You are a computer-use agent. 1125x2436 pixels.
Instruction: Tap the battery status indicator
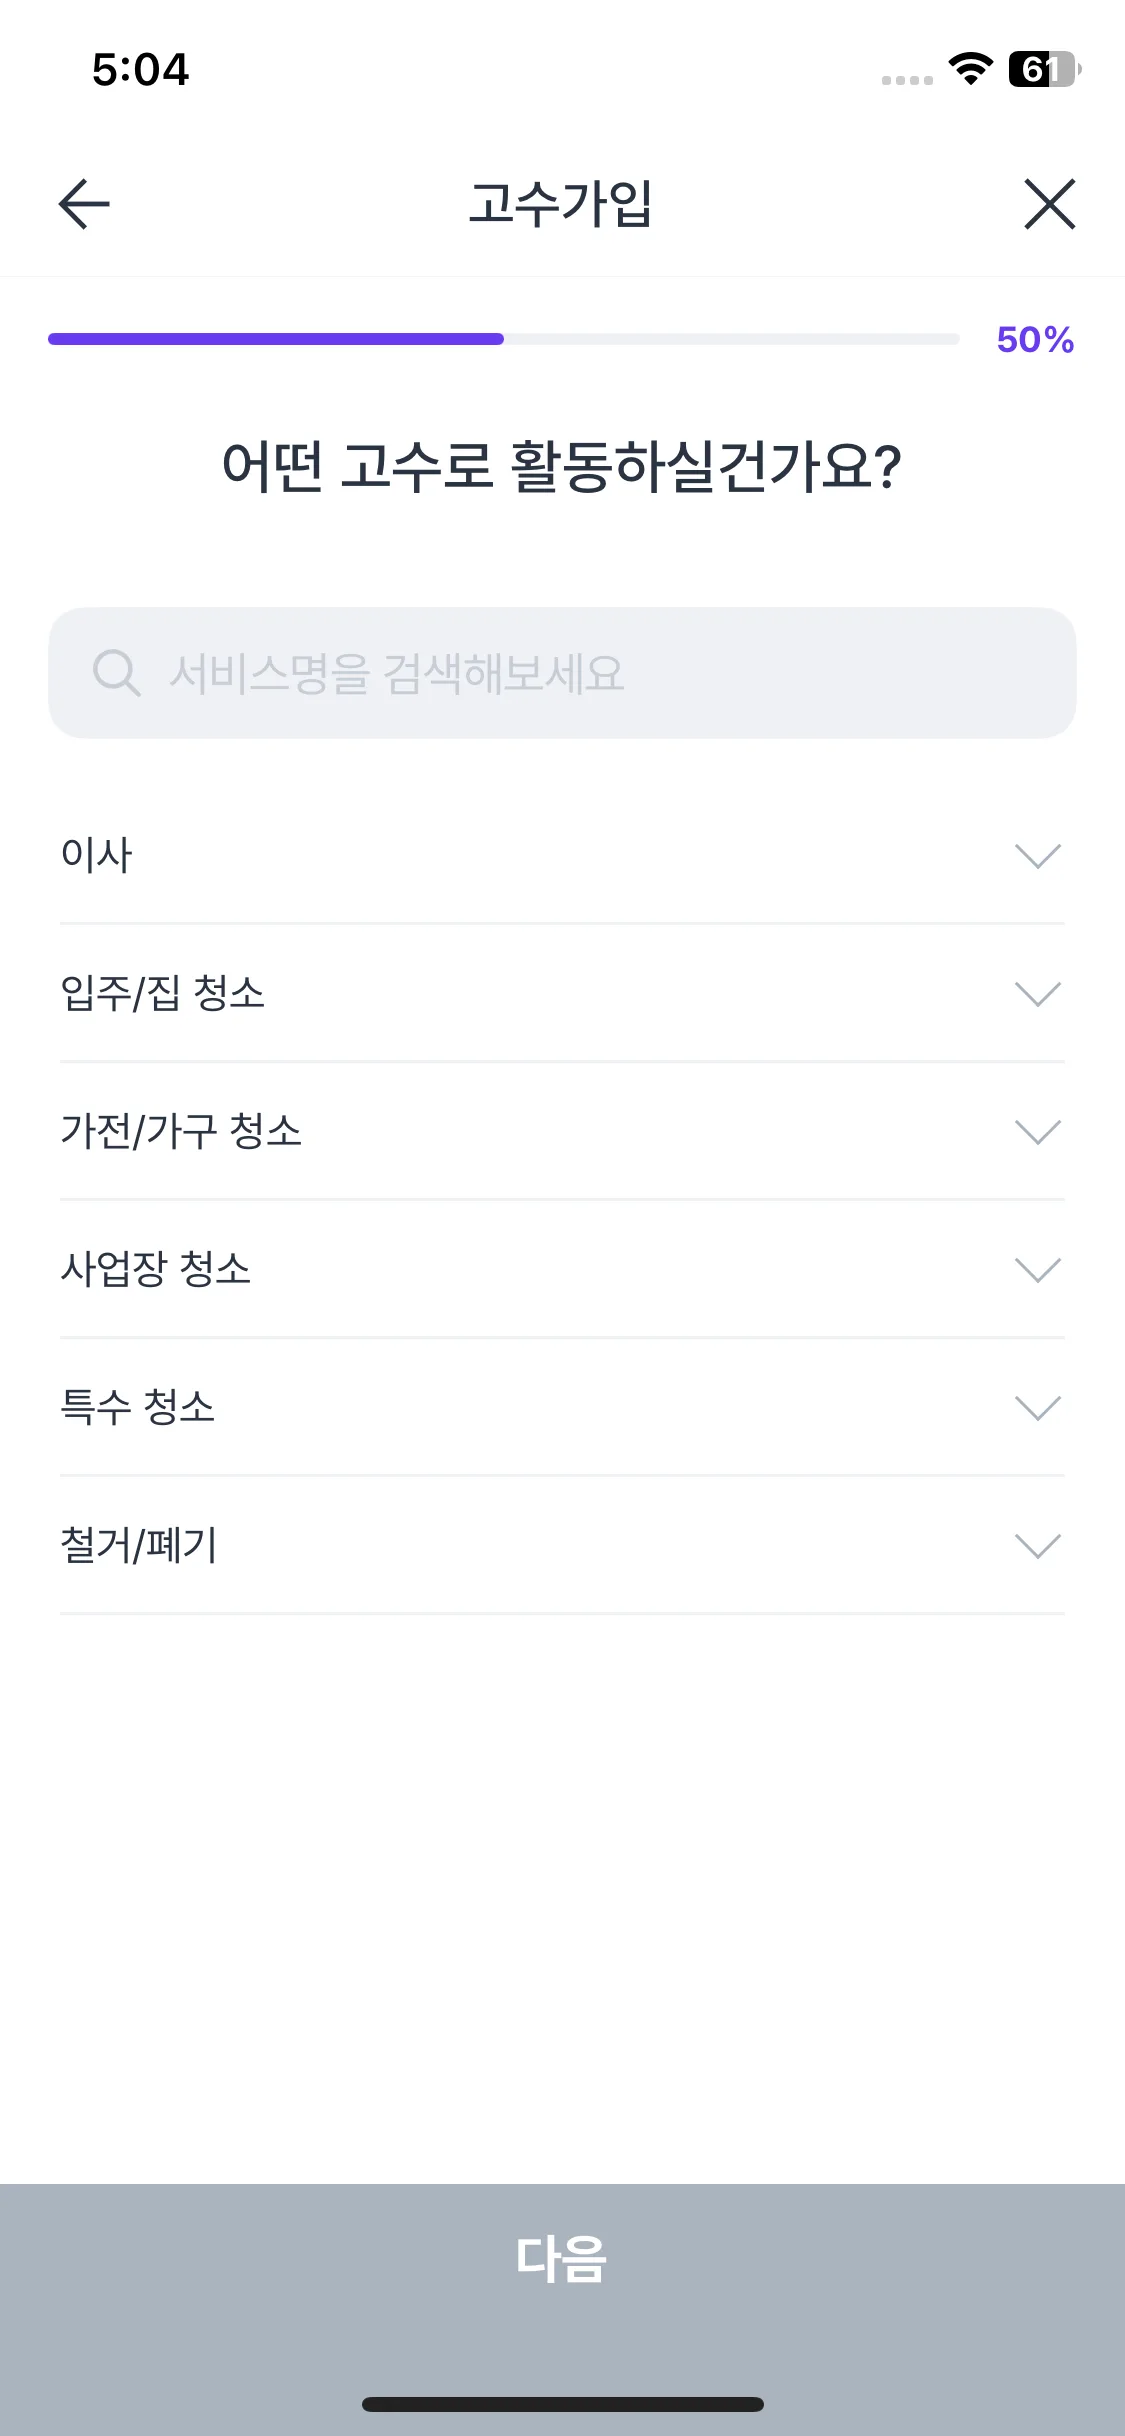click(x=1044, y=69)
